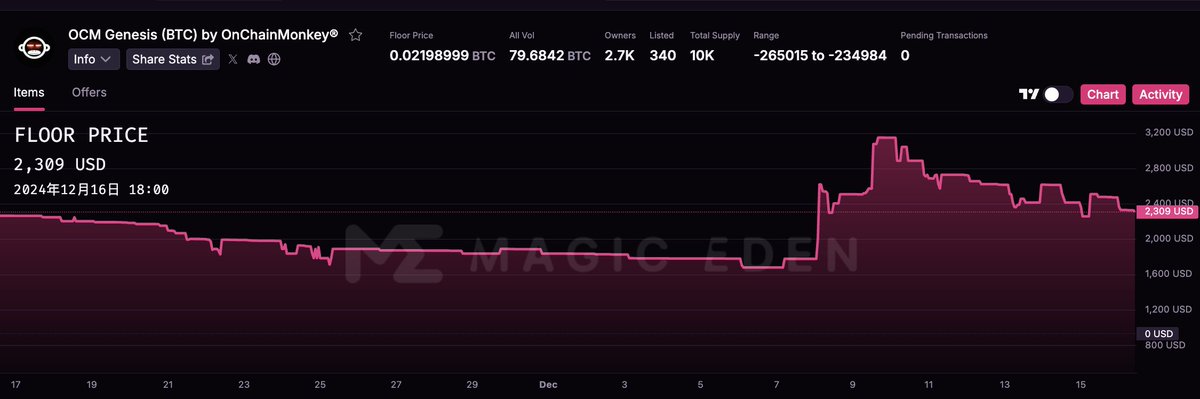Click the Pending Transactions value 0
The height and width of the screenshot is (399, 1200).
point(905,55)
